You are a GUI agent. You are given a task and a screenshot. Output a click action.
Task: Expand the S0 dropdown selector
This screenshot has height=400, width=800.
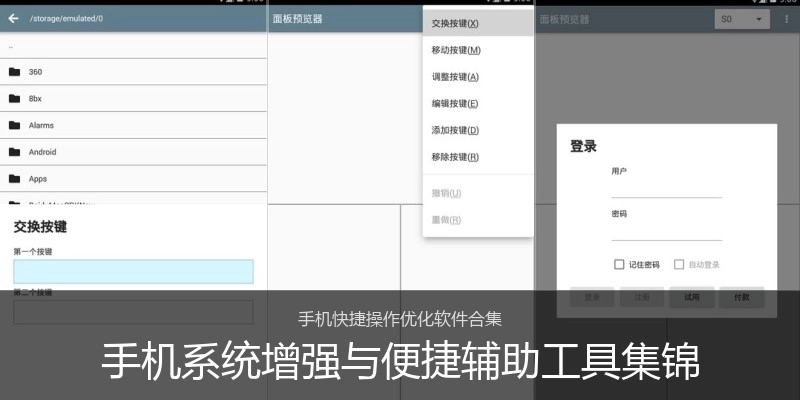741,20
